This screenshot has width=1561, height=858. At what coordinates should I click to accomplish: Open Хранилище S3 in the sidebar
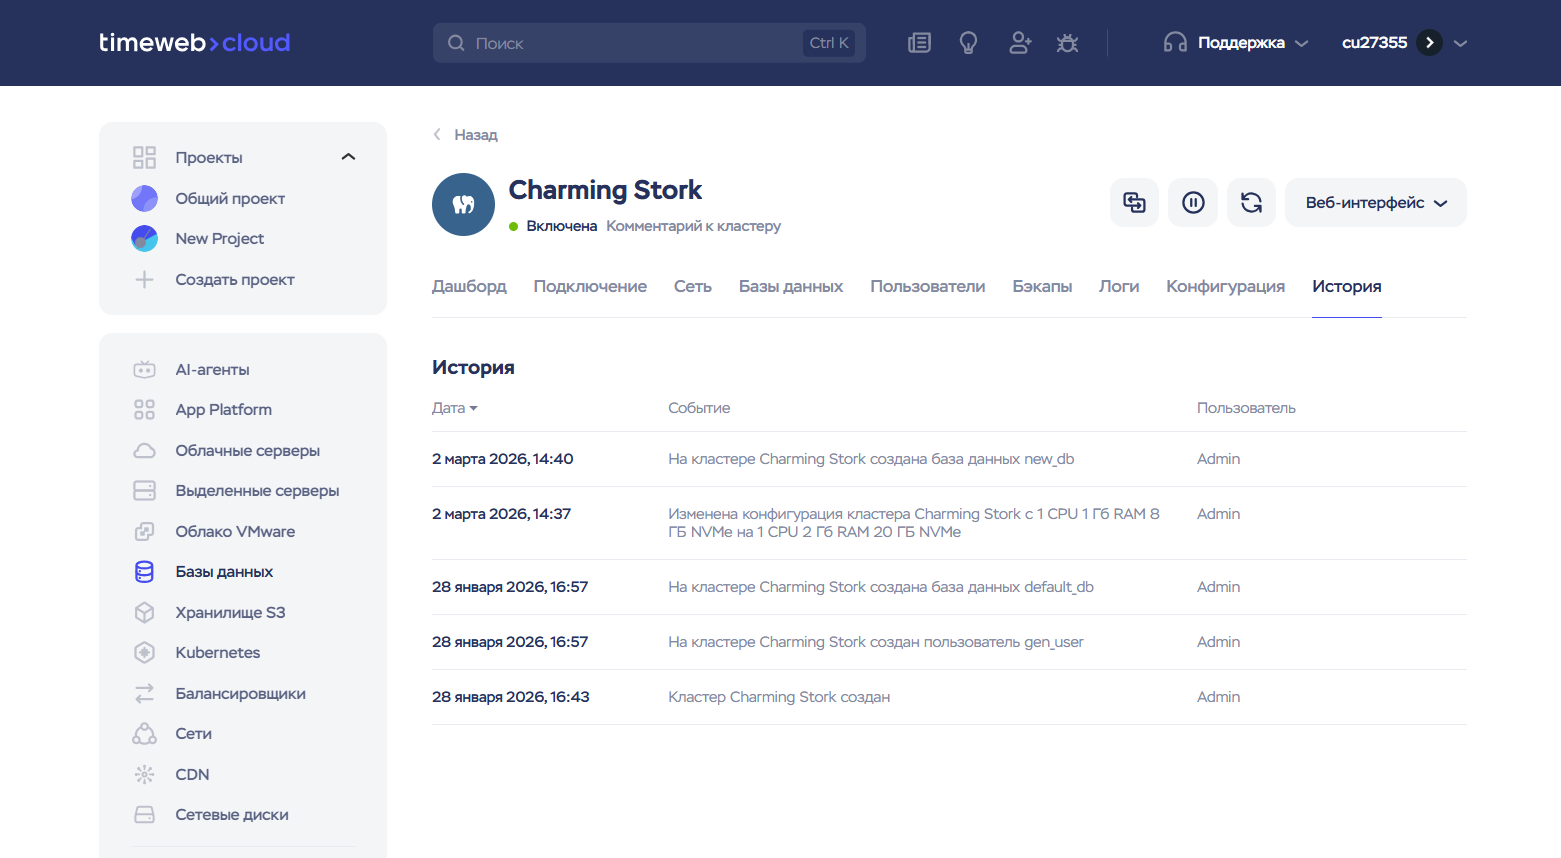click(x=230, y=612)
